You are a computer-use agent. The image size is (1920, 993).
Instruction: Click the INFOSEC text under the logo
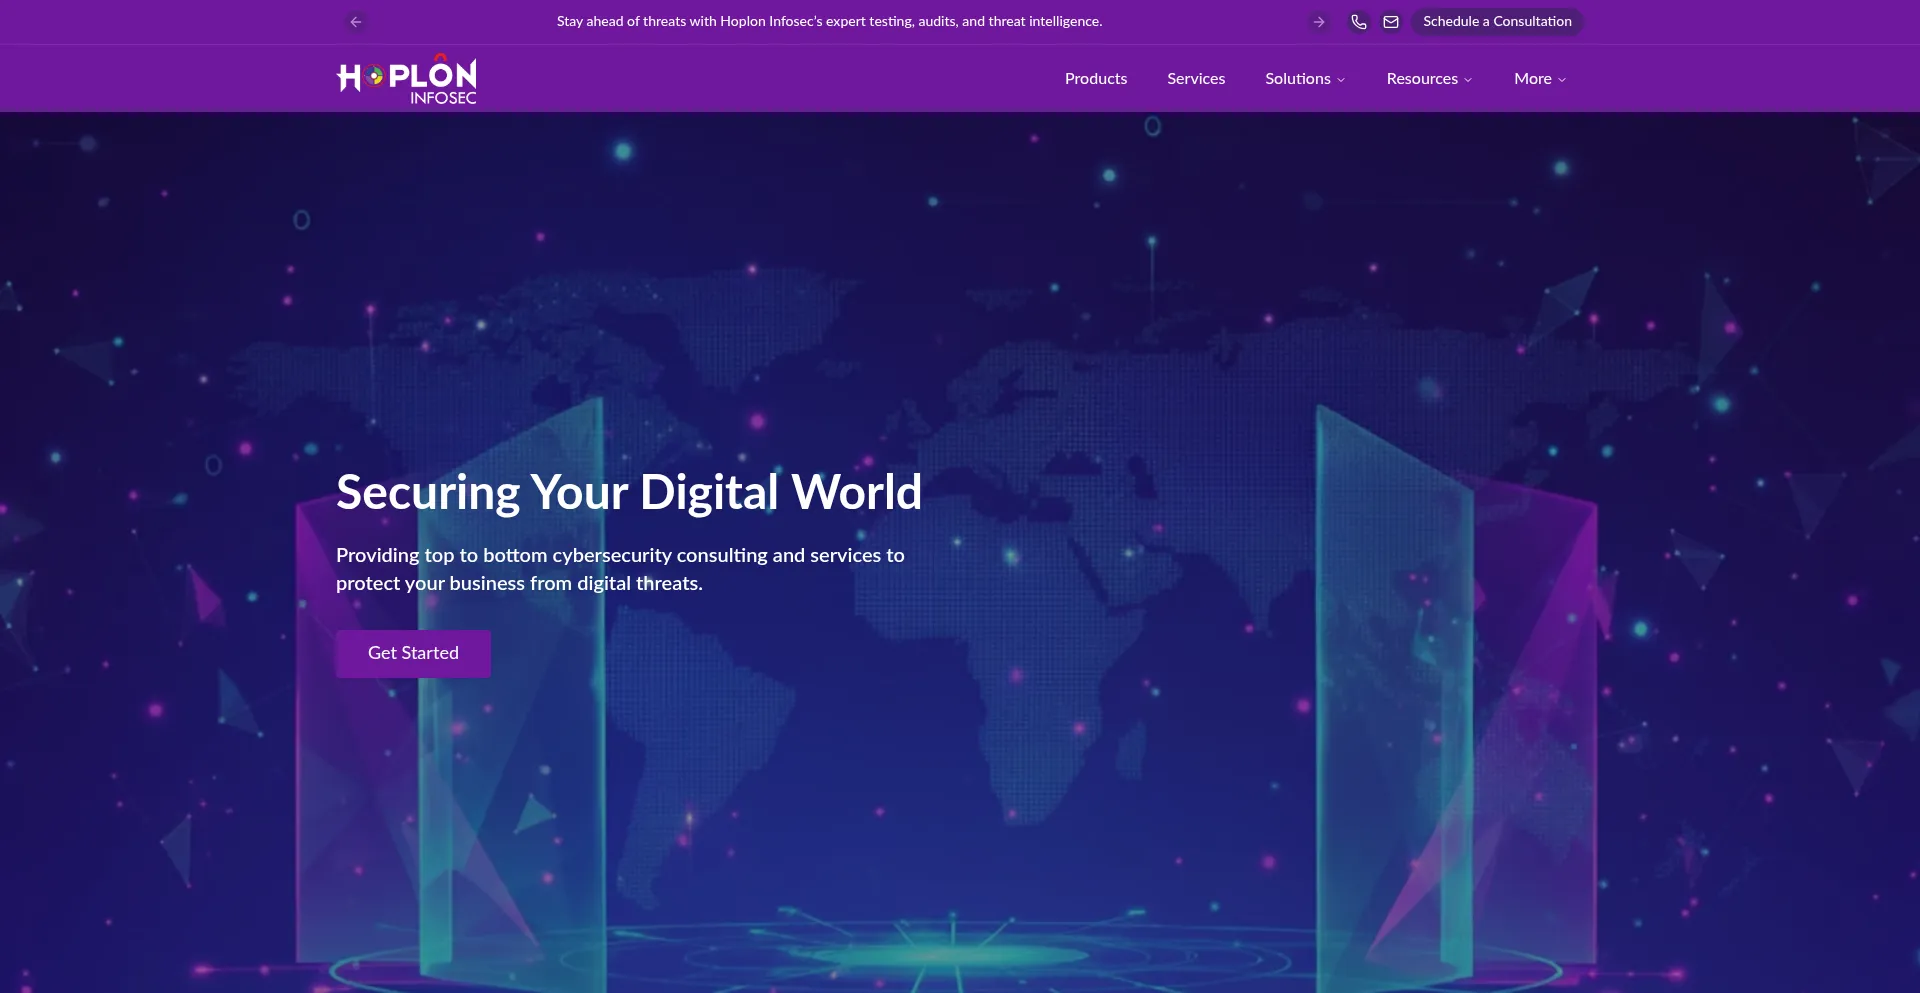tap(443, 98)
